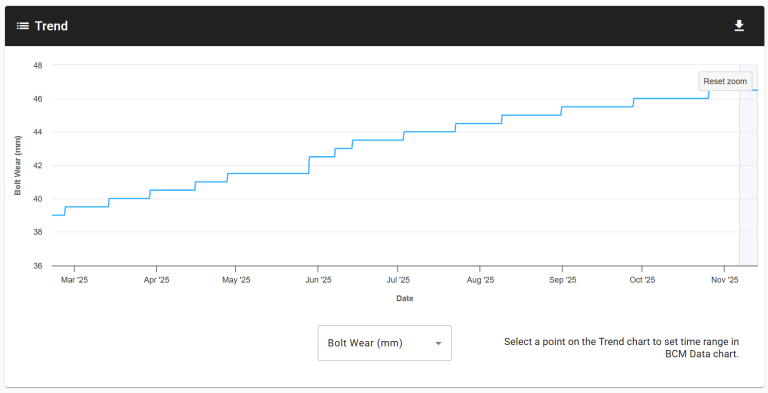Image resolution: width=768 pixels, height=393 pixels.
Task: Click the 'Select a point on the Trend chart' hint
Action: pos(621,347)
